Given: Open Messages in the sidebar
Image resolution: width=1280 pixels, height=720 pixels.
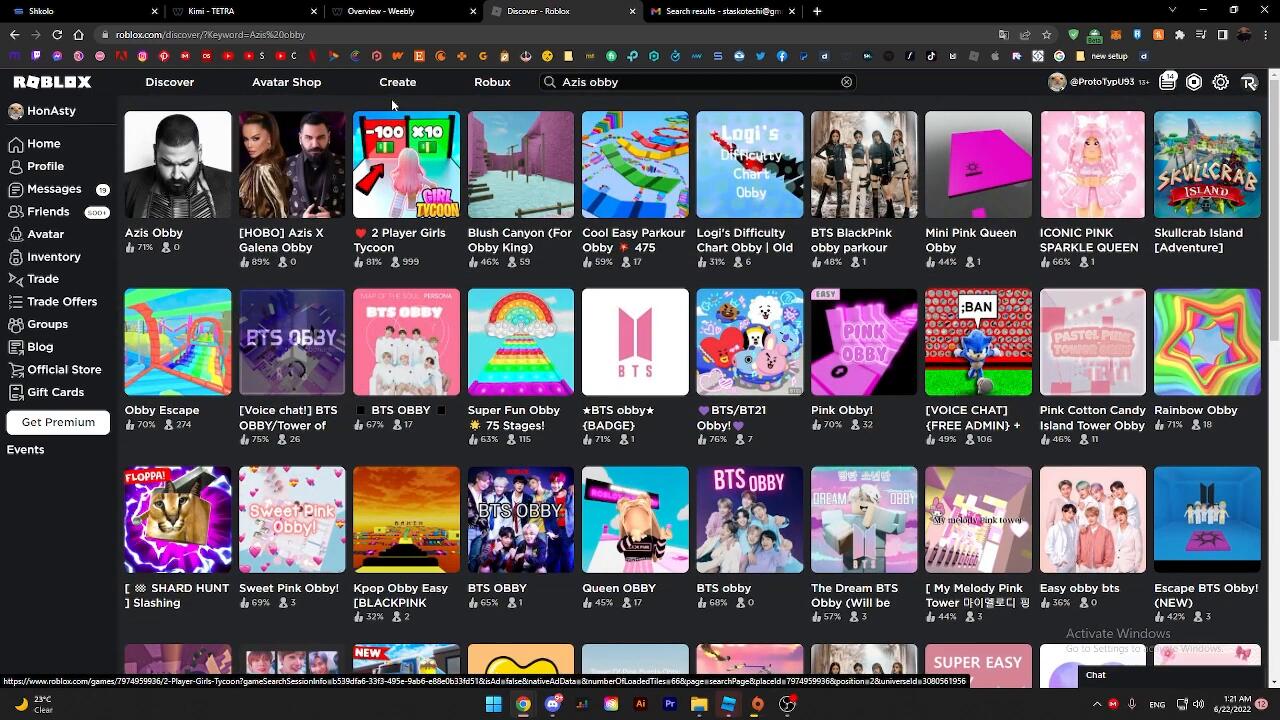Looking at the screenshot, I should 54,189.
